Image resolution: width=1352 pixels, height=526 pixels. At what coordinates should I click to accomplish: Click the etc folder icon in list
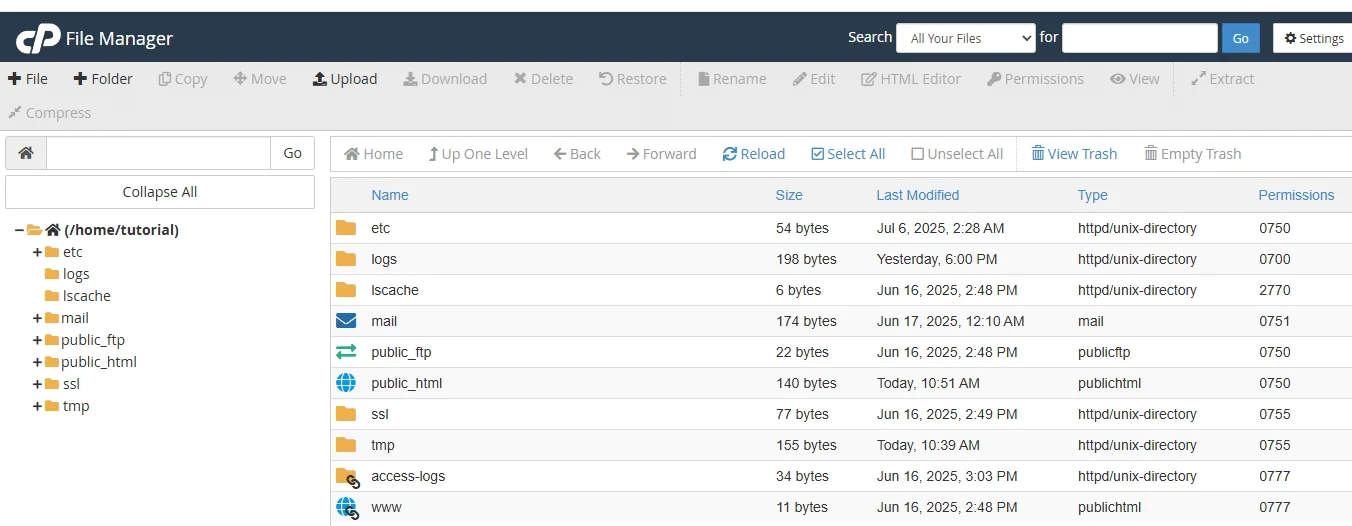[346, 228]
